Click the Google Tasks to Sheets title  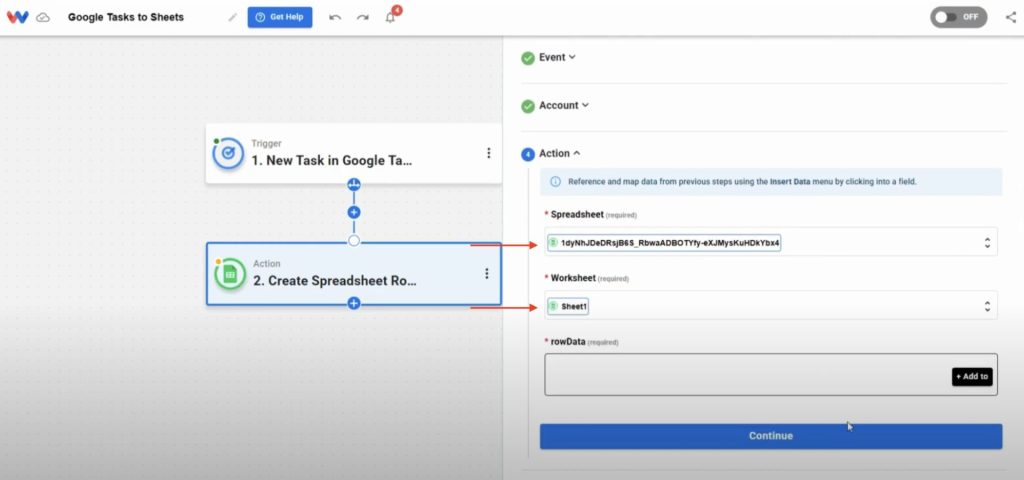click(125, 18)
